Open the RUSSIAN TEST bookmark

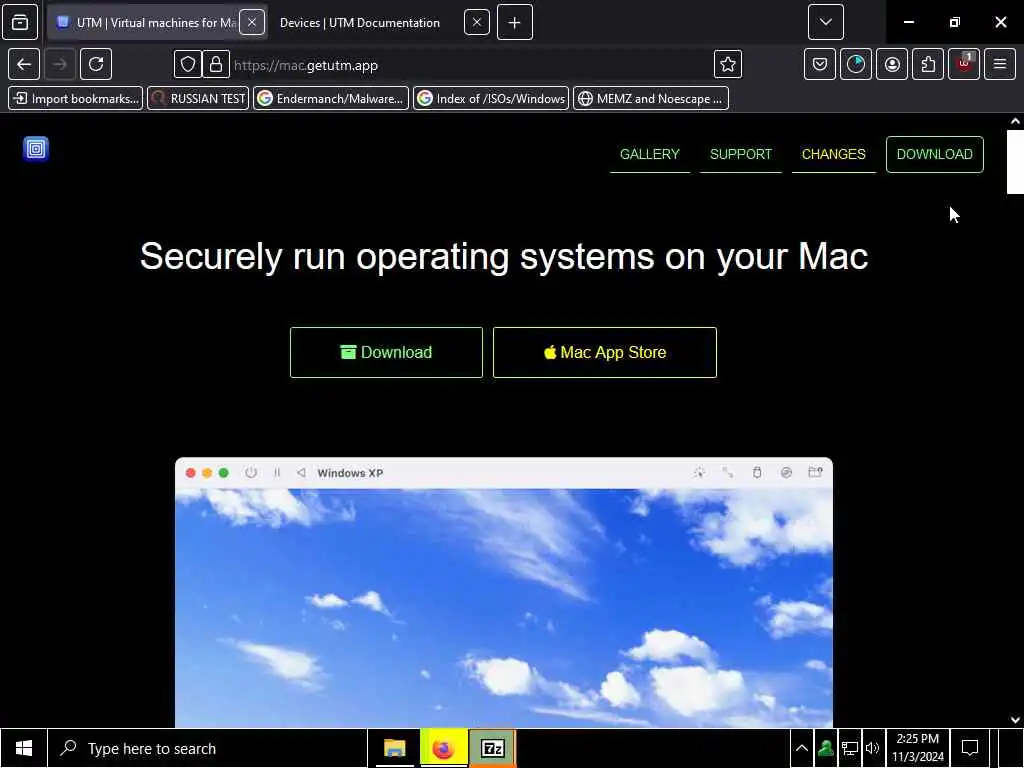[x=198, y=99]
